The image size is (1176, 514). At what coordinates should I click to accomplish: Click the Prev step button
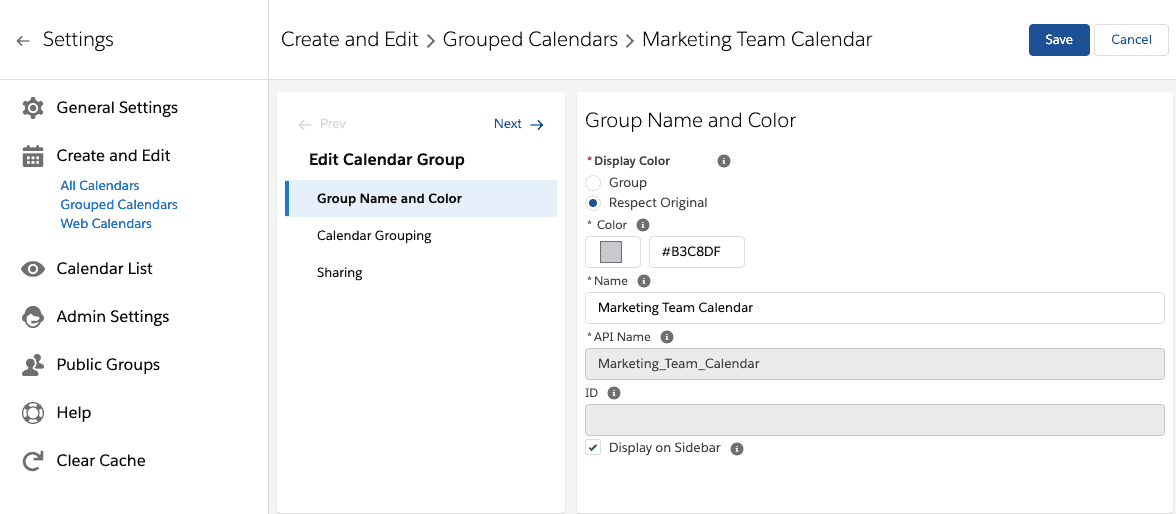pos(322,125)
